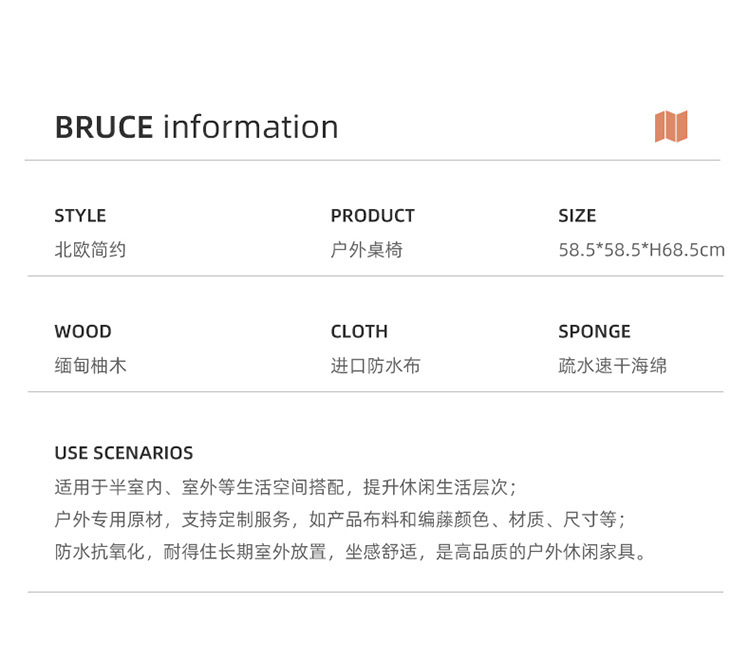
Task: Click the style value 北欧简约
Action: (90, 250)
